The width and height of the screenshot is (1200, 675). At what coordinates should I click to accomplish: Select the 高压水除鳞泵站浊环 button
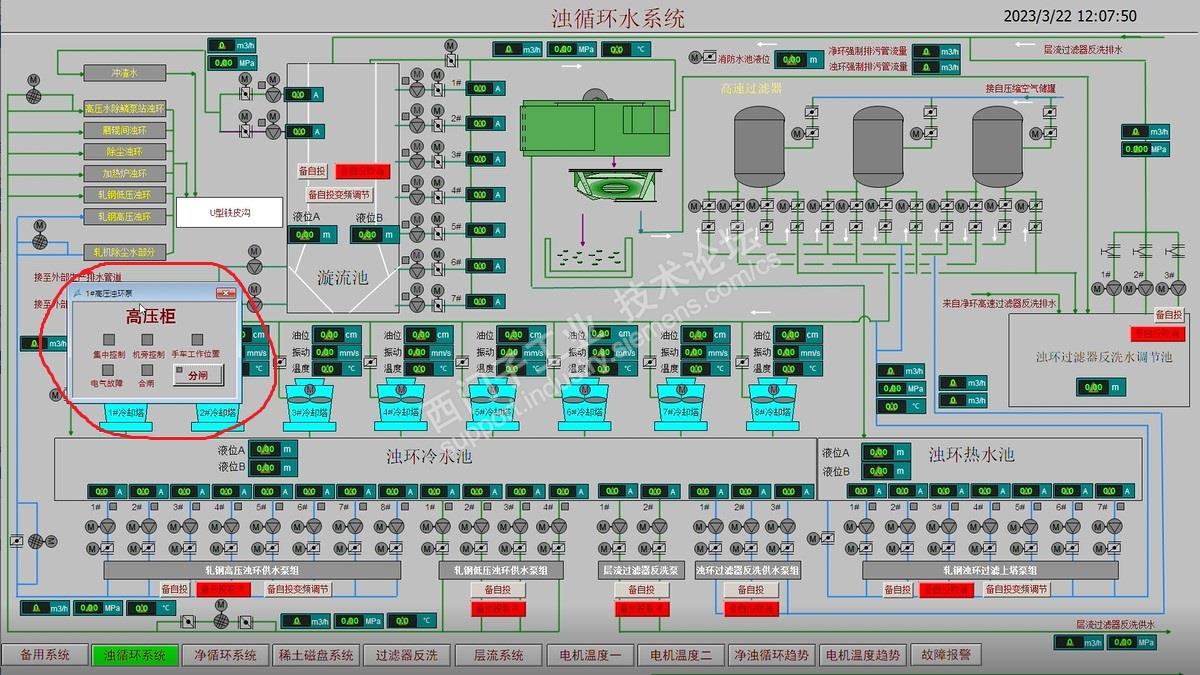click(x=124, y=108)
